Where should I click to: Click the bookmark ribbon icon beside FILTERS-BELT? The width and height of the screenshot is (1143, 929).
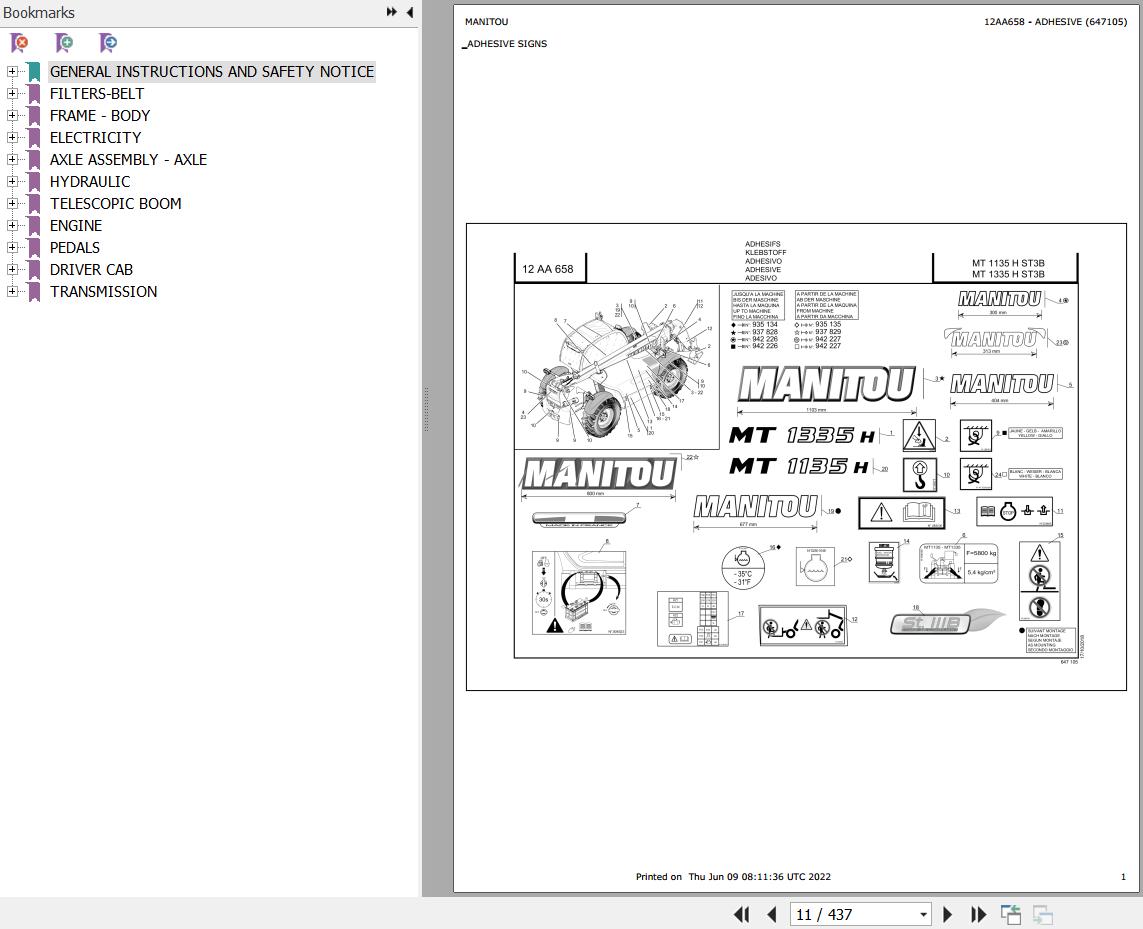tap(34, 94)
